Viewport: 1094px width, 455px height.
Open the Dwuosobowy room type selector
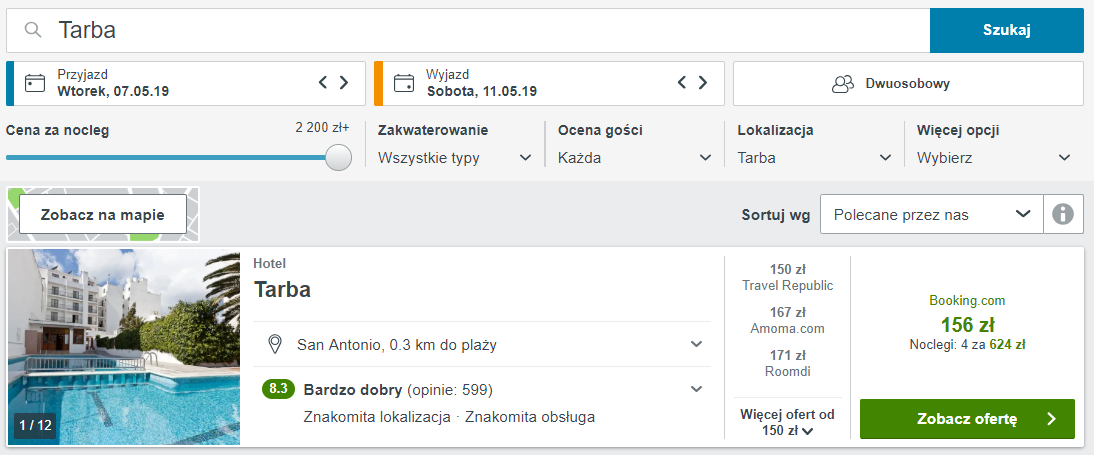point(908,83)
